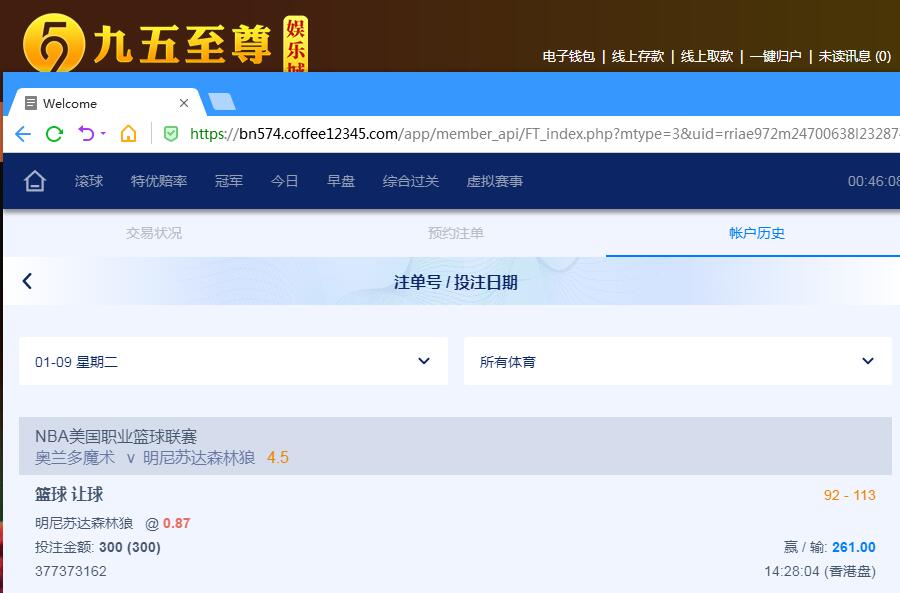The image size is (900, 593).
Task: Click the clock time 00:46:08
Action: 874,181
